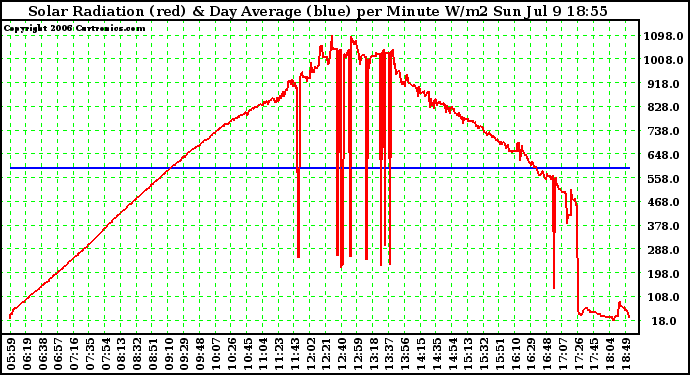Click the 10:45 time label
The image size is (690, 375).
click(x=248, y=354)
